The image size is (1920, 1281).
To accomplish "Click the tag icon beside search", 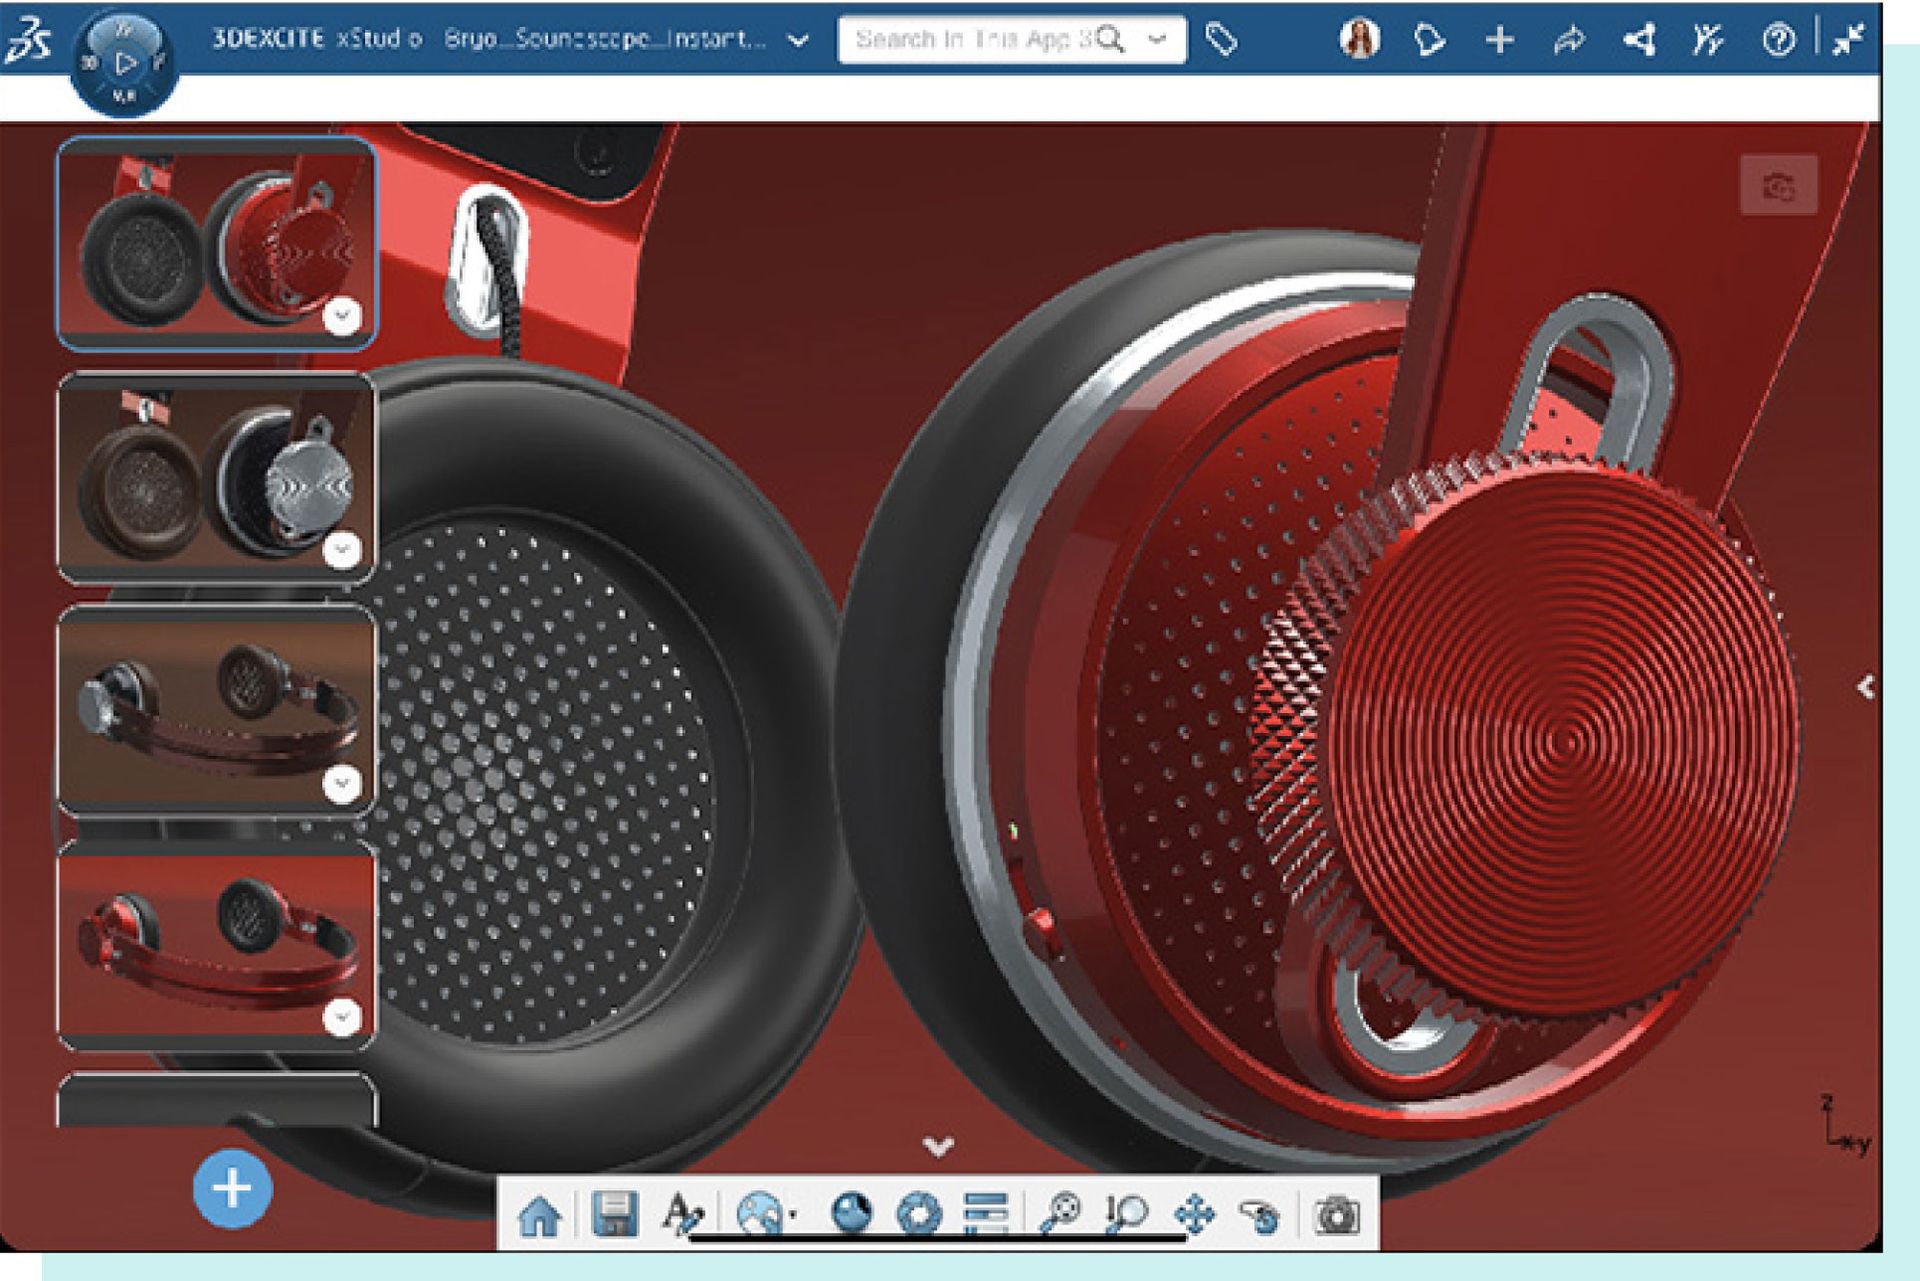I will click(x=1221, y=40).
